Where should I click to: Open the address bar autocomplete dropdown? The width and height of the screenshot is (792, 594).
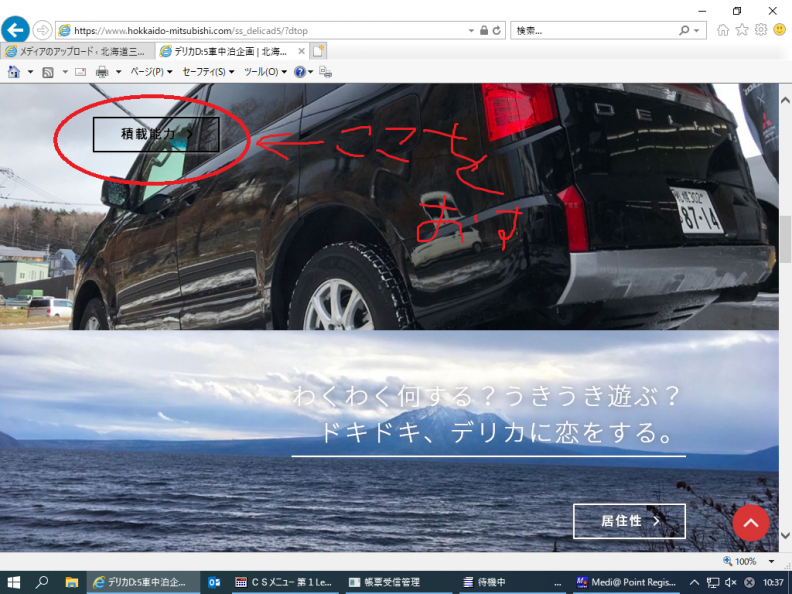pyautogui.click(x=471, y=30)
